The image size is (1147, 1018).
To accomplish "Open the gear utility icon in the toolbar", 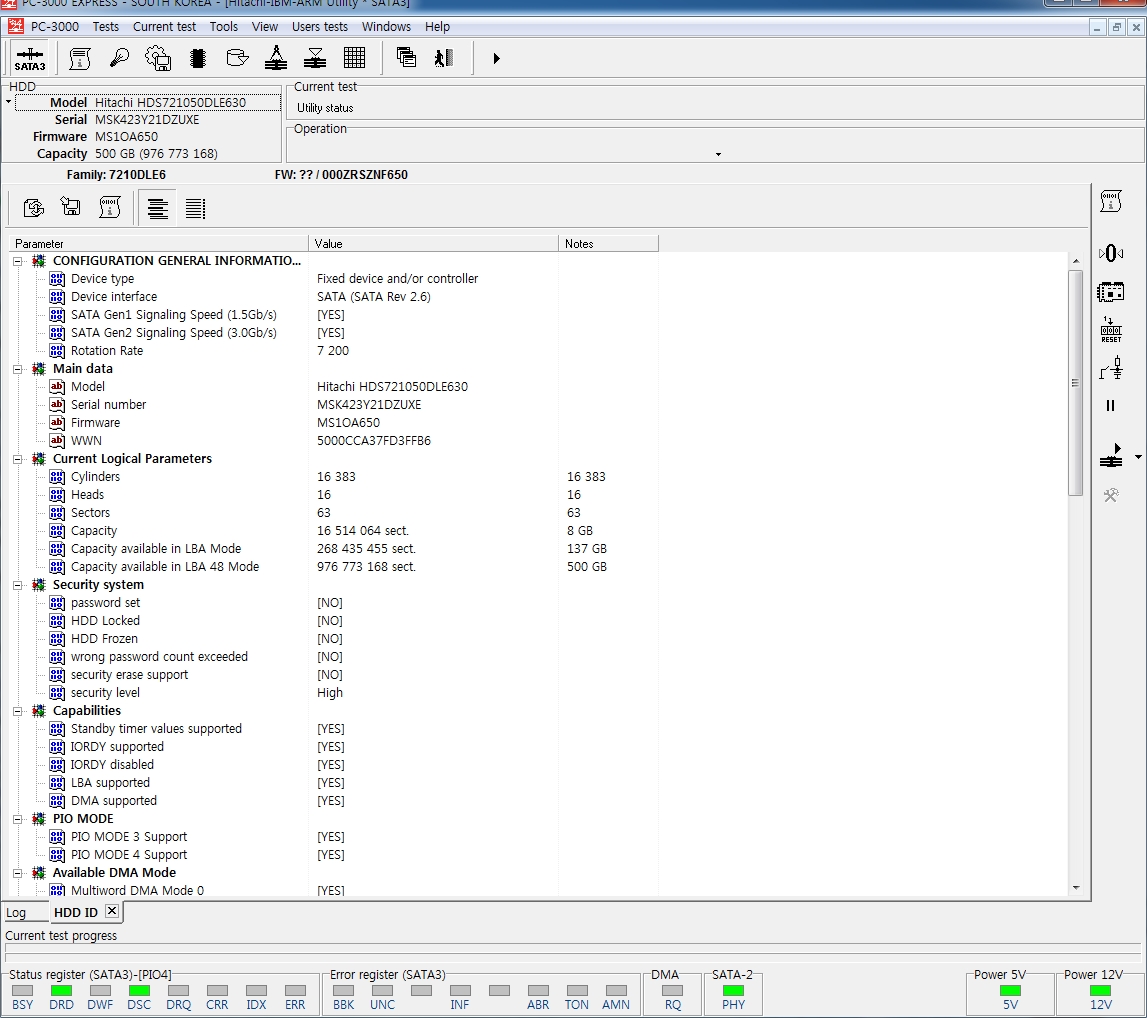I will pos(158,58).
